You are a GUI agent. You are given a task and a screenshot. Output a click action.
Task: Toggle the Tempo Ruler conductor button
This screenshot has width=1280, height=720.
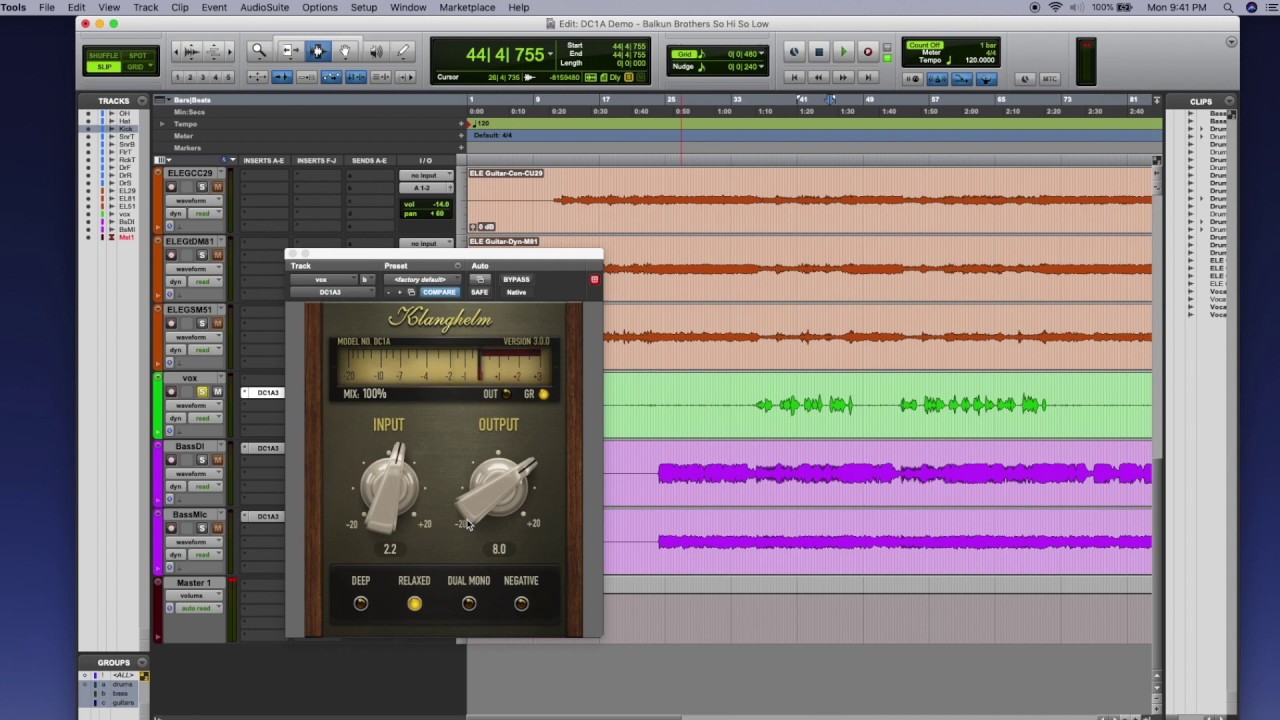[986, 79]
